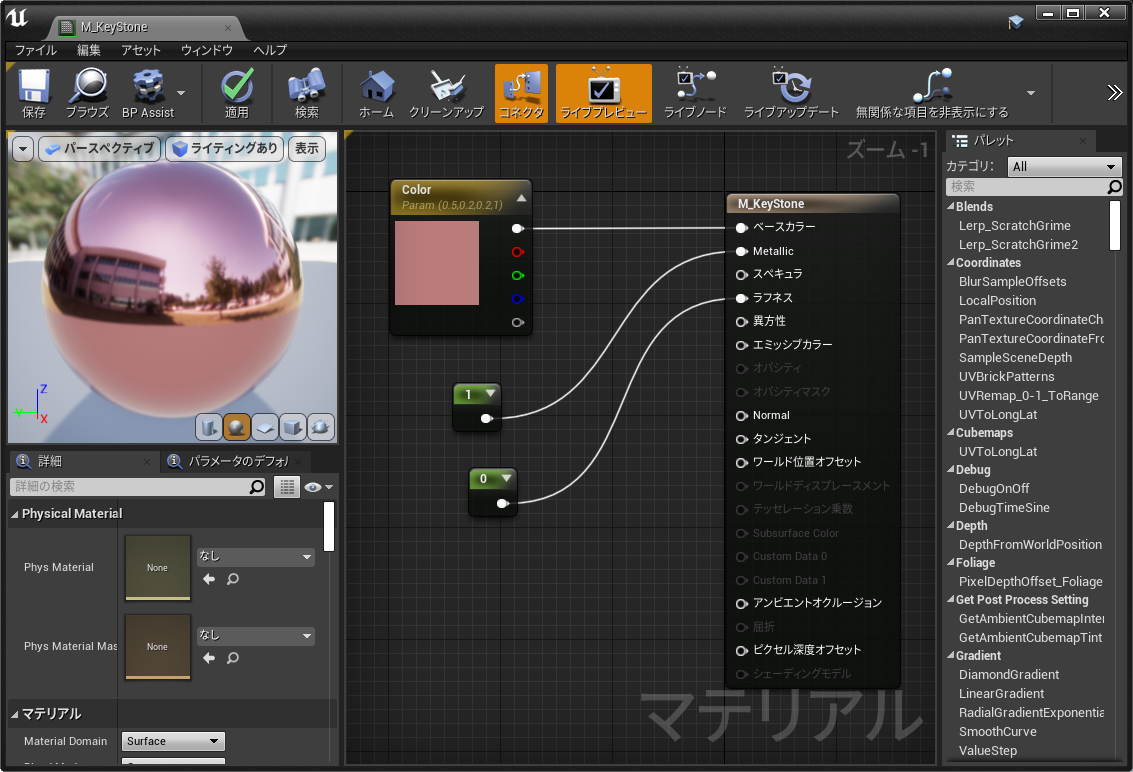Run クリーンアップ (Clean Up) icon

point(446,93)
